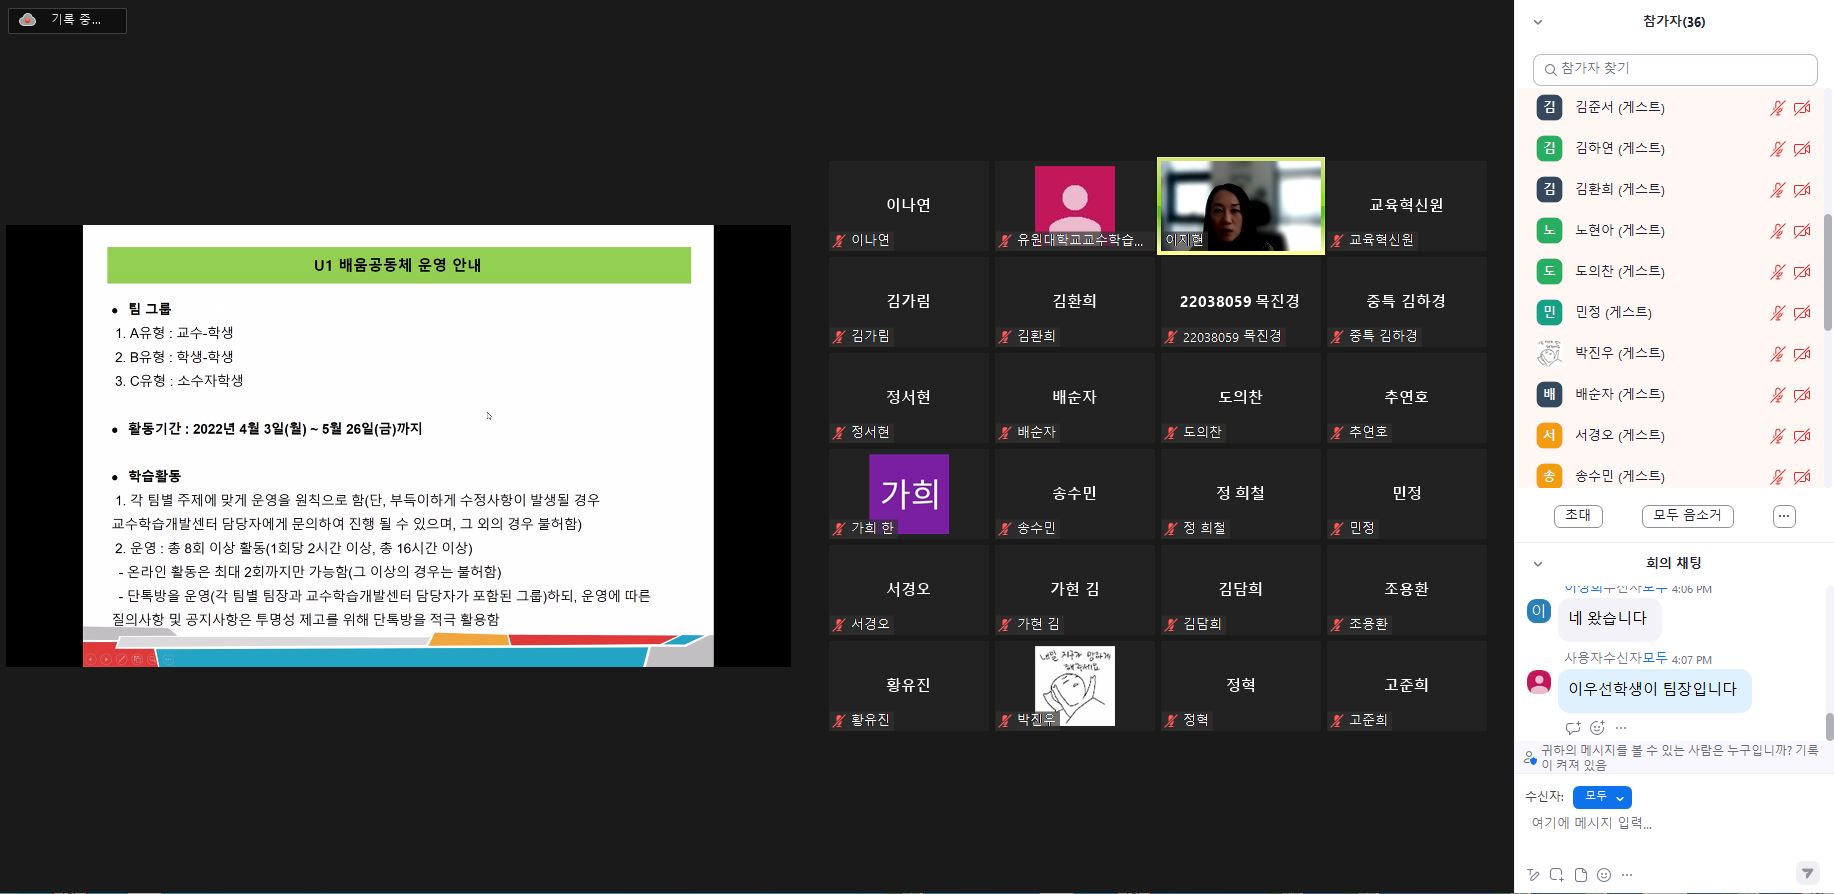
Task: Click the 모두 음소거 button
Action: (1687, 516)
